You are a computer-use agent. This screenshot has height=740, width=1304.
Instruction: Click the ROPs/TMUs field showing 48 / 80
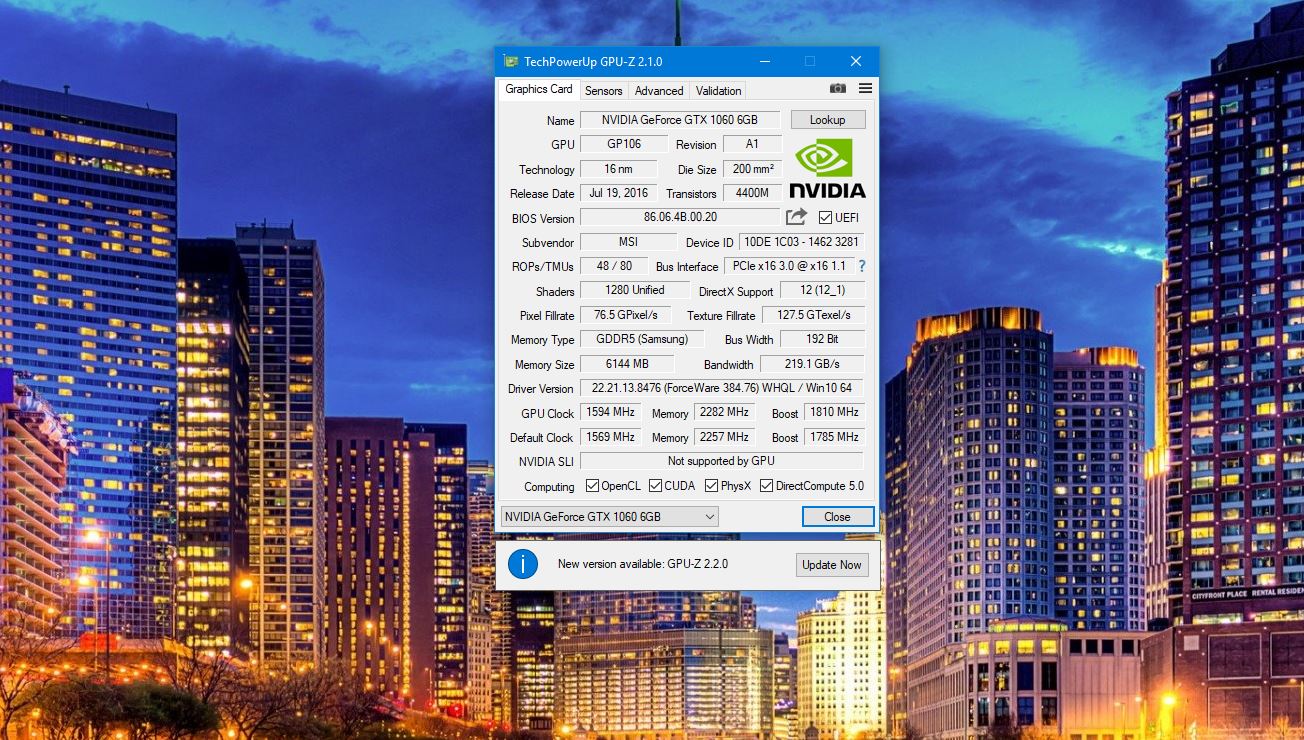pyautogui.click(x=614, y=266)
